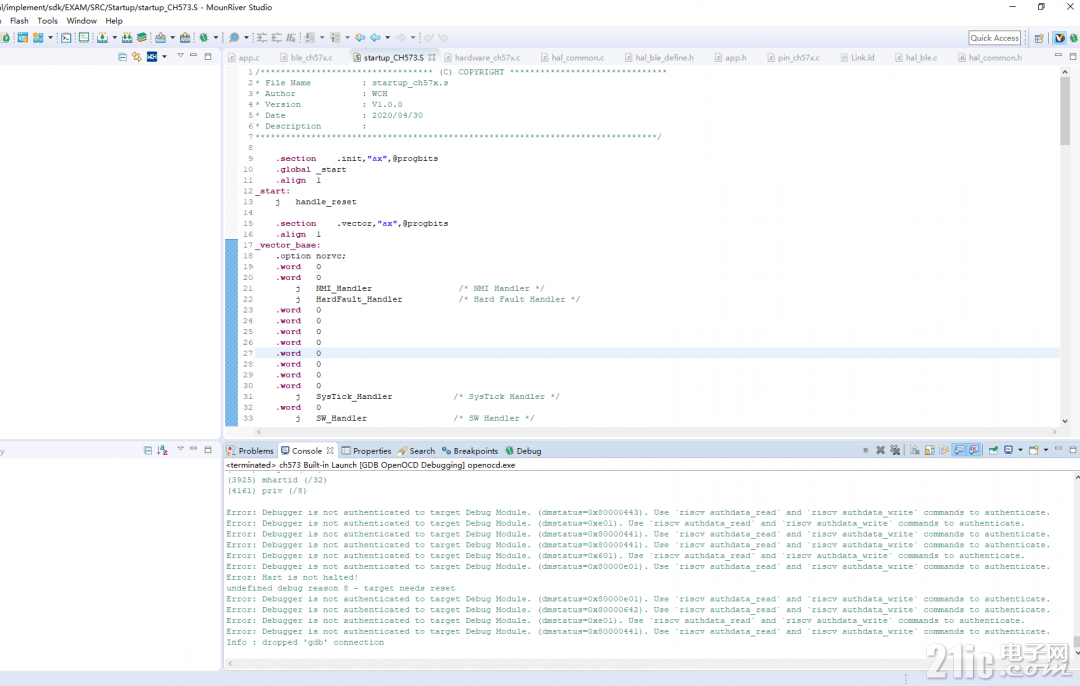Click the Debug bug toolbar icon
Viewport: 1080px width, 686px height.
(x=204, y=38)
